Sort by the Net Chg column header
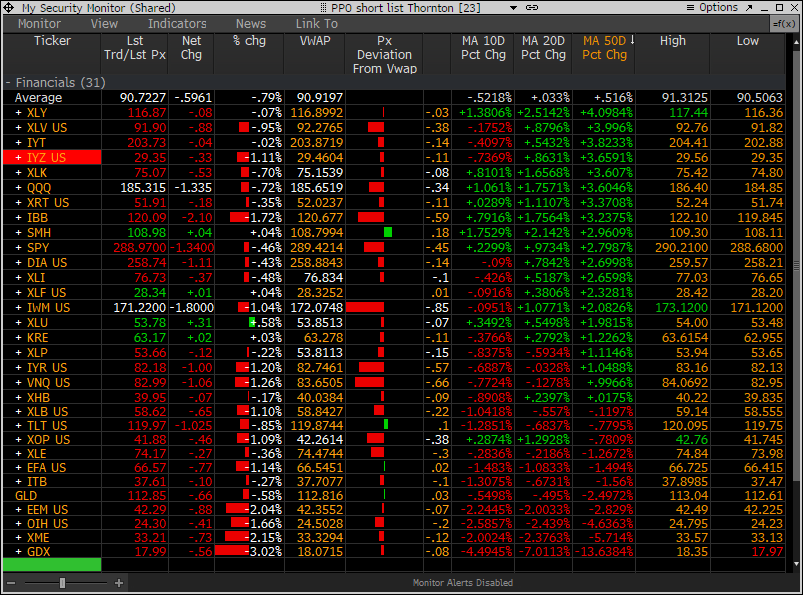 tap(191, 48)
